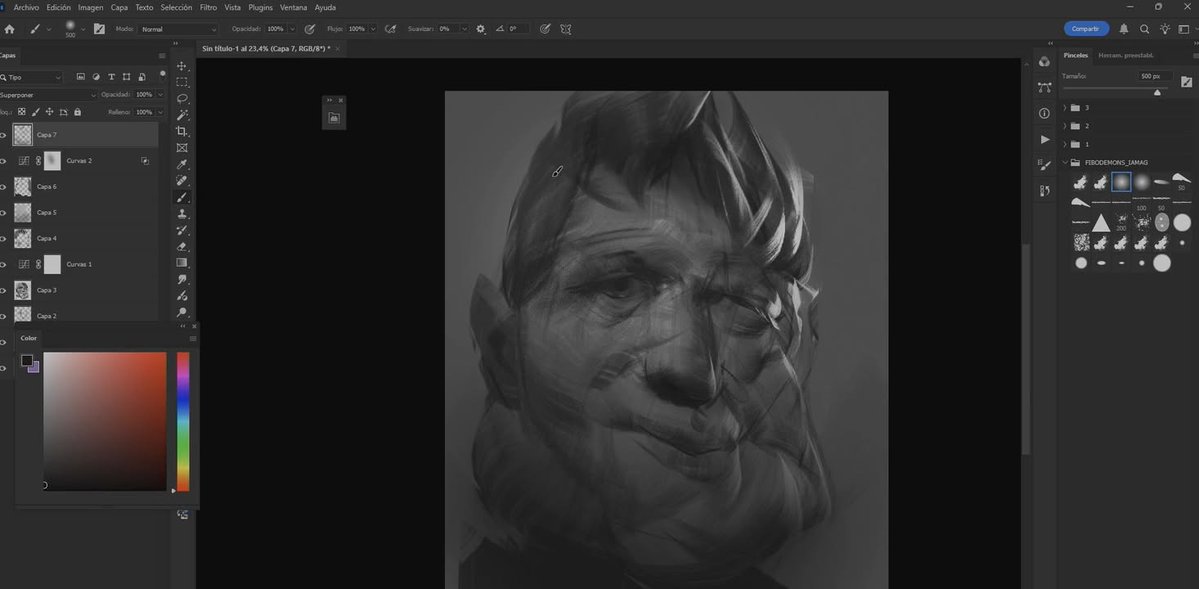The height and width of the screenshot is (589, 1199).
Task: Select the Eyedropper tool
Action: tap(182, 164)
